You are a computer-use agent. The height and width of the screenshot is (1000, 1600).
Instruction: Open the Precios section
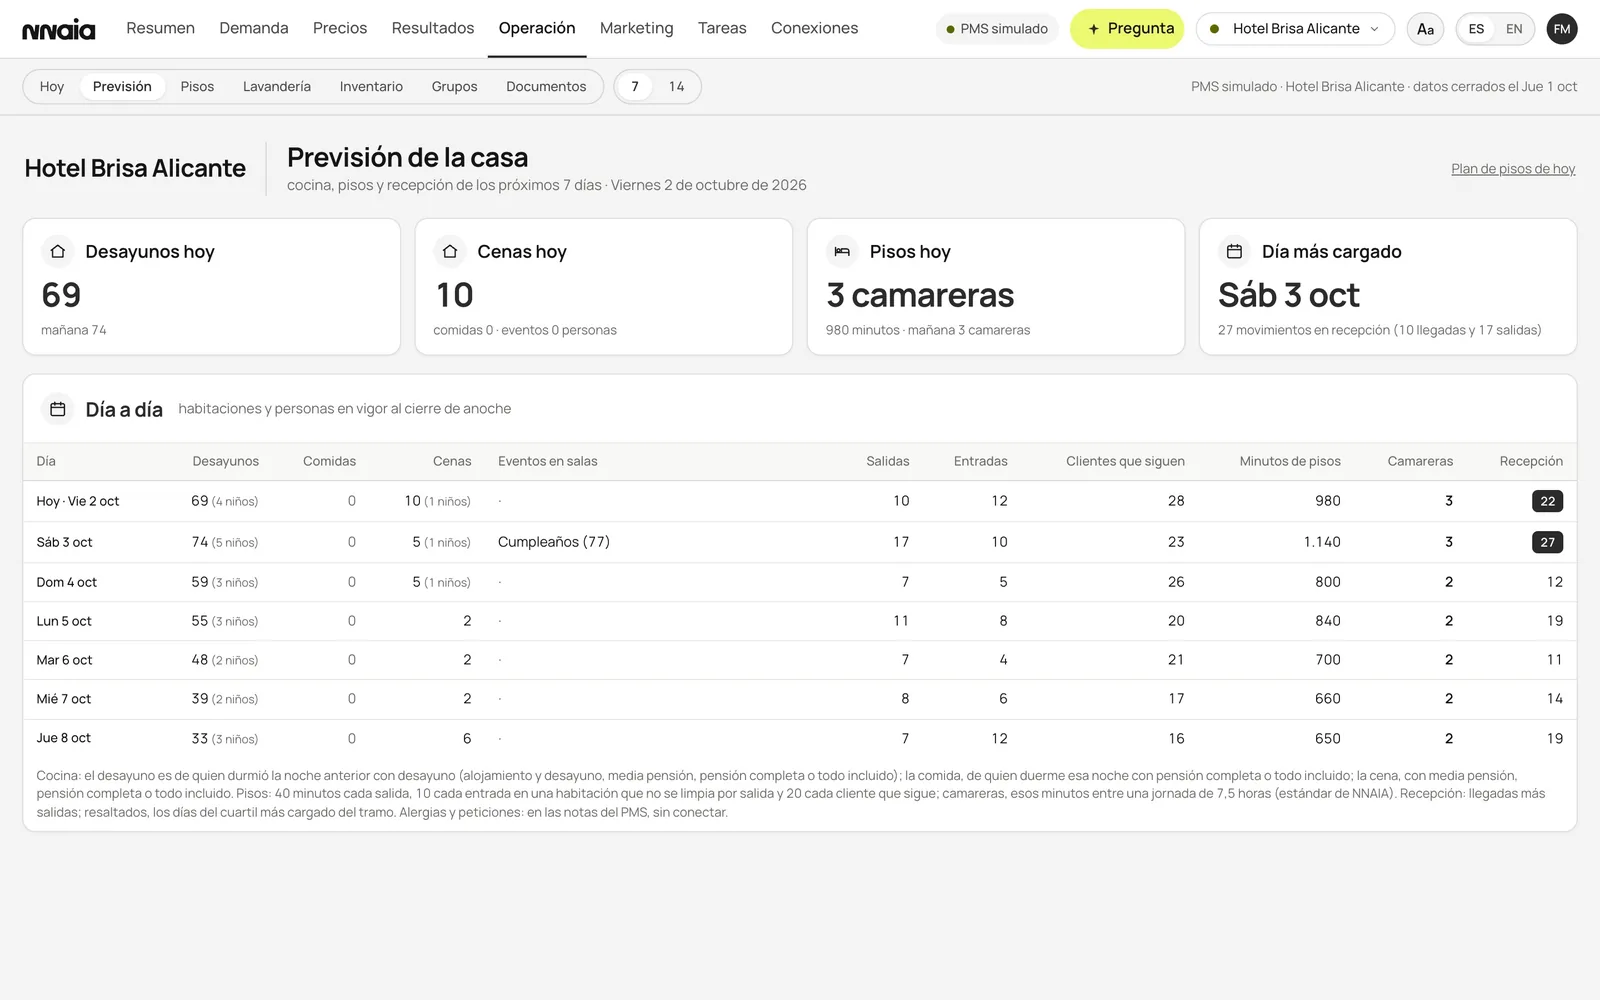pos(340,28)
